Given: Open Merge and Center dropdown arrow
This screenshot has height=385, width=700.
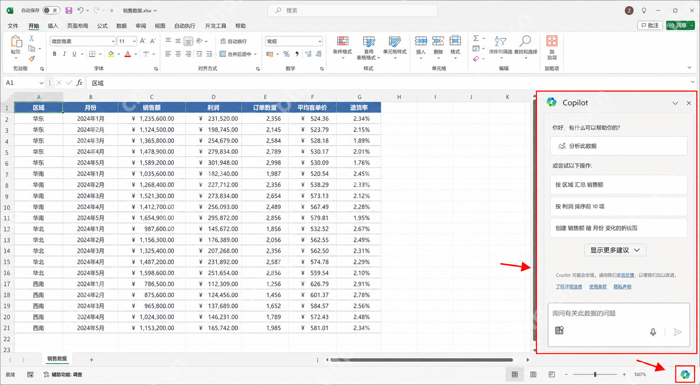Looking at the screenshot, I should 255,54.
